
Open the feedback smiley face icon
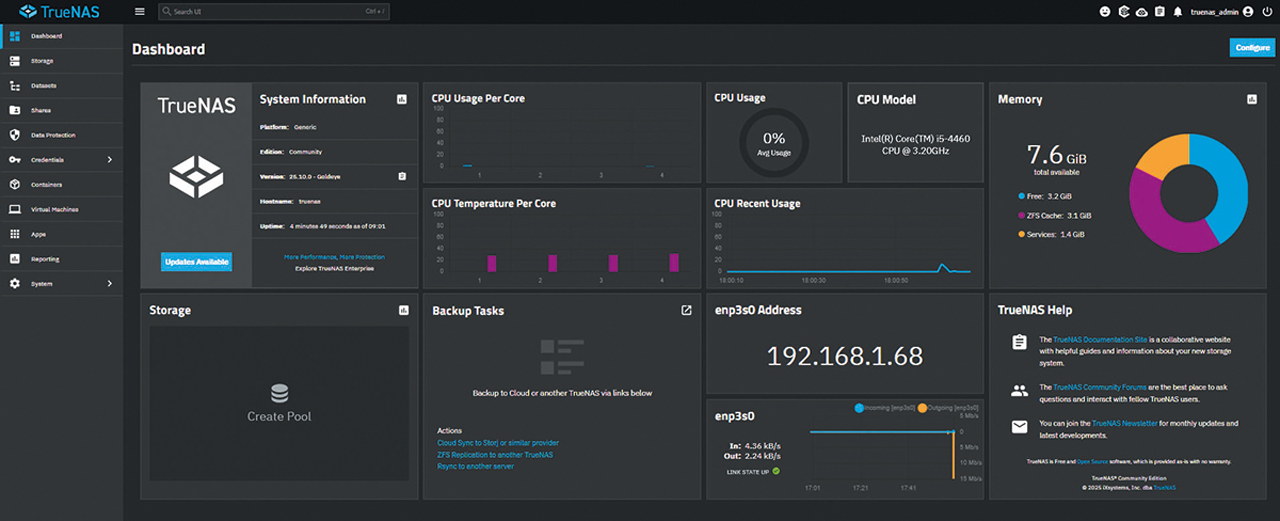[x=1105, y=12]
